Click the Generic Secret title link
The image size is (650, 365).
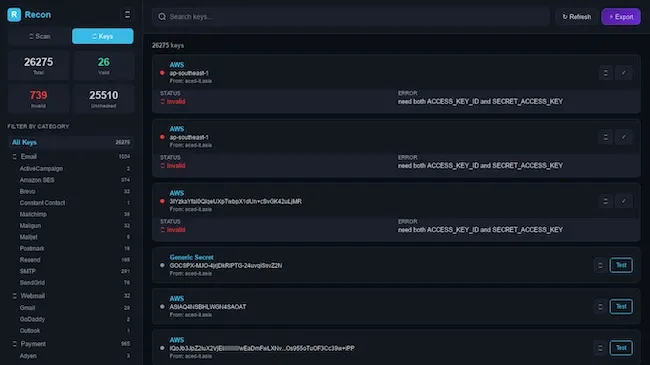(192, 257)
